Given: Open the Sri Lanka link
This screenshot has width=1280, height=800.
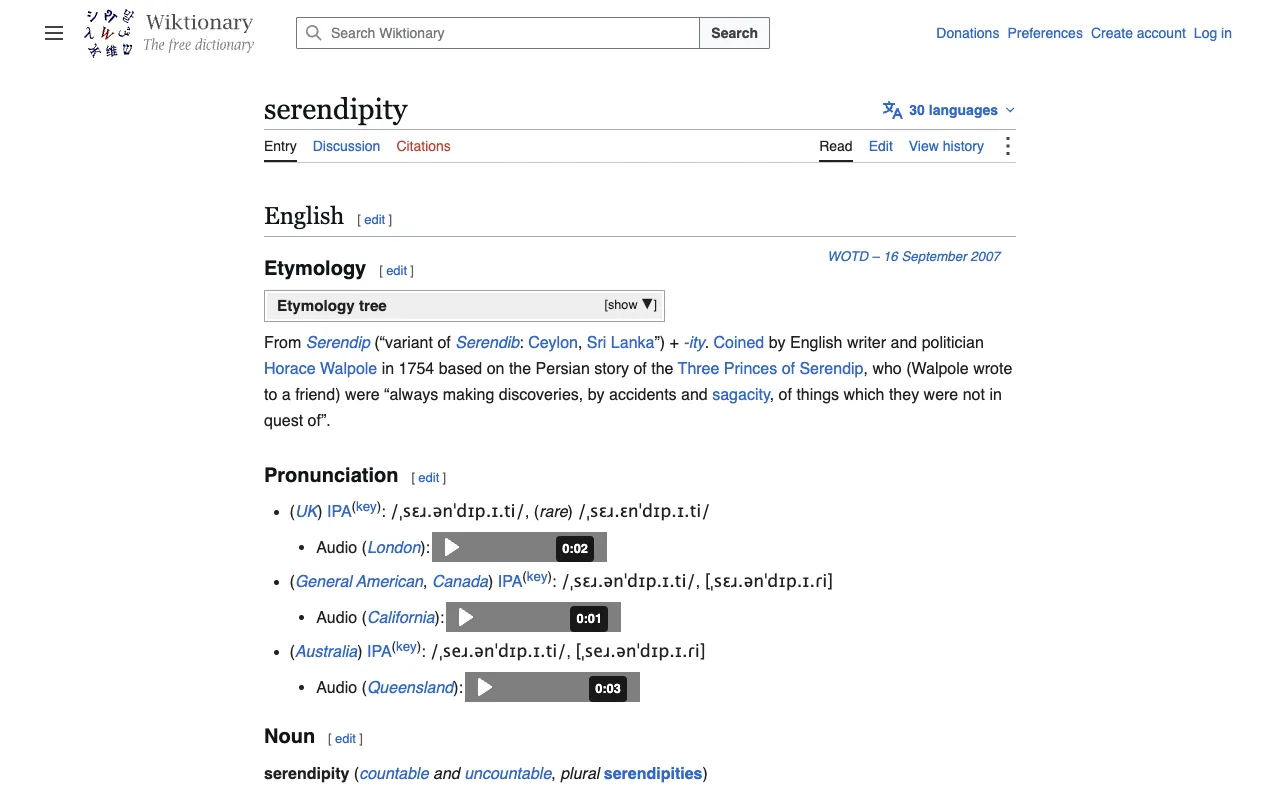Looking at the screenshot, I should coord(620,342).
